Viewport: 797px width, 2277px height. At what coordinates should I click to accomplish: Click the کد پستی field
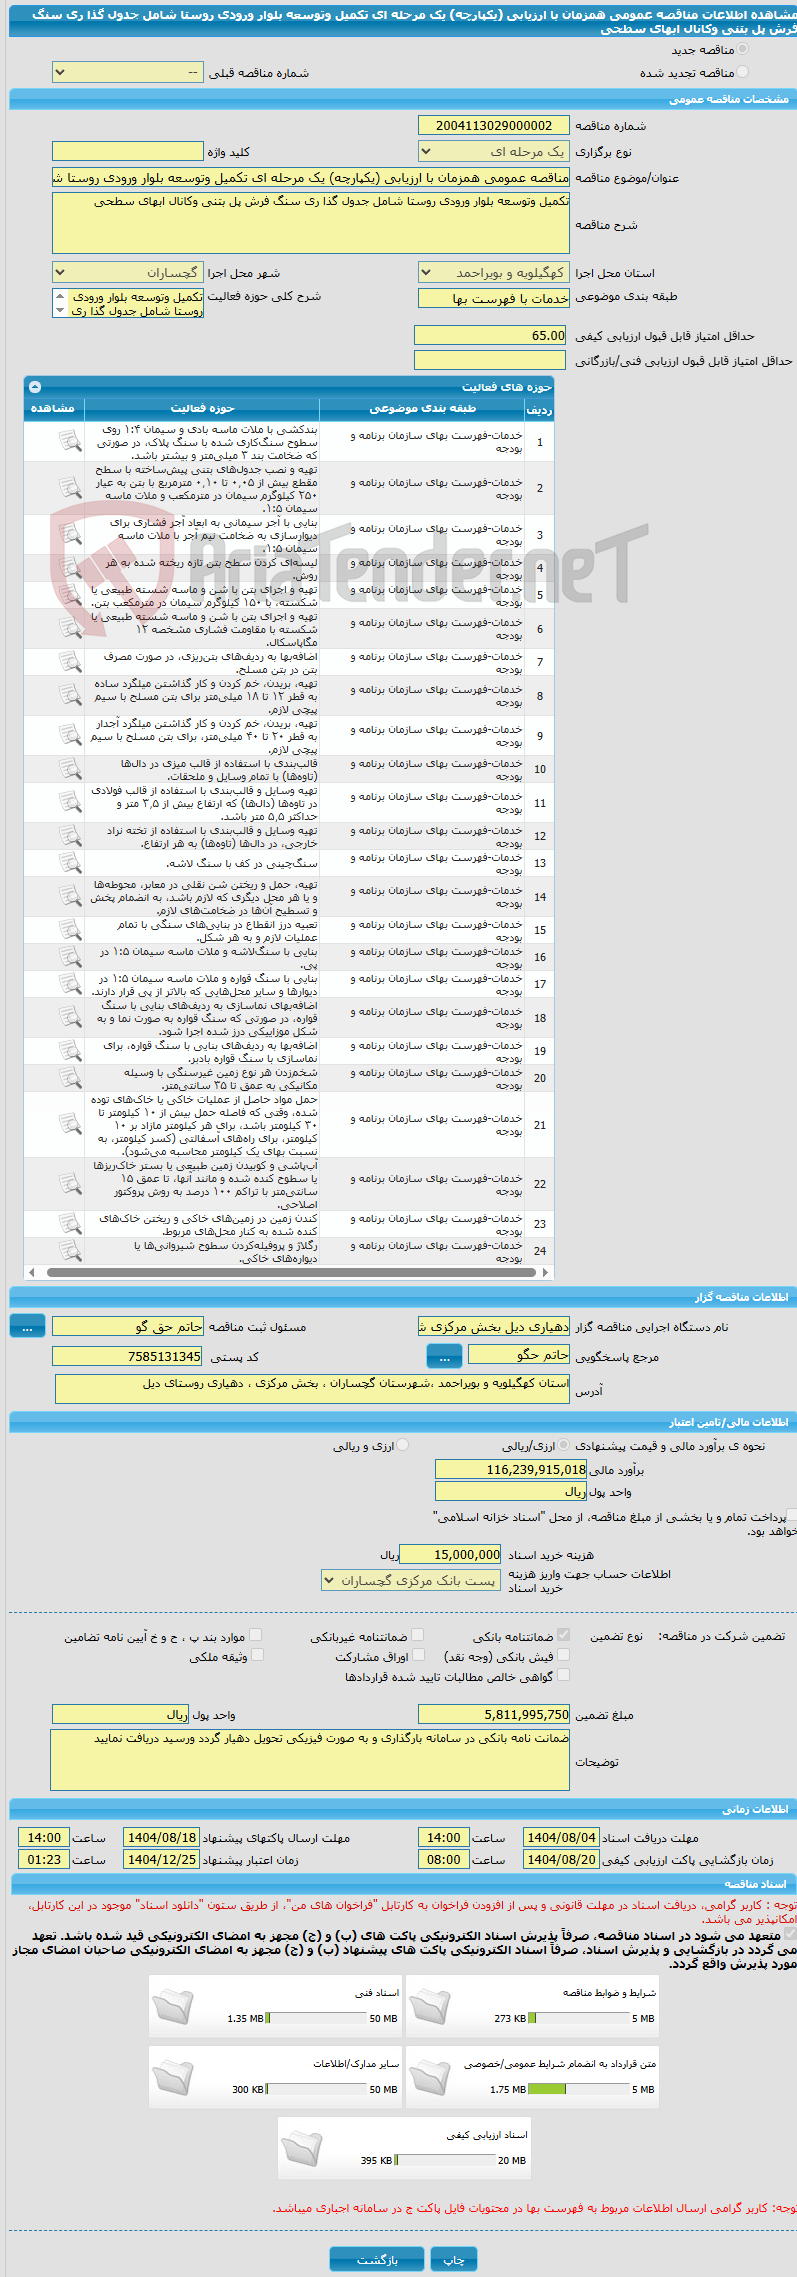click(x=127, y=1356)
